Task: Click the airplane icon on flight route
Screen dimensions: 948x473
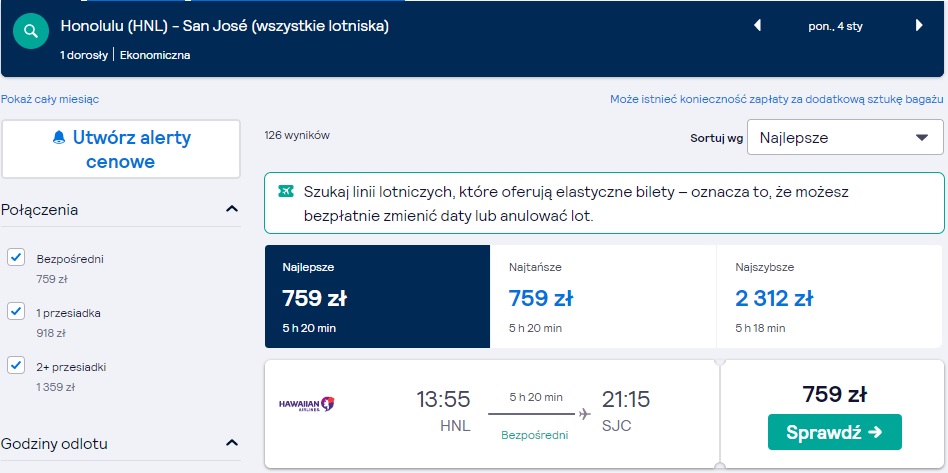Action: point(584,414)
